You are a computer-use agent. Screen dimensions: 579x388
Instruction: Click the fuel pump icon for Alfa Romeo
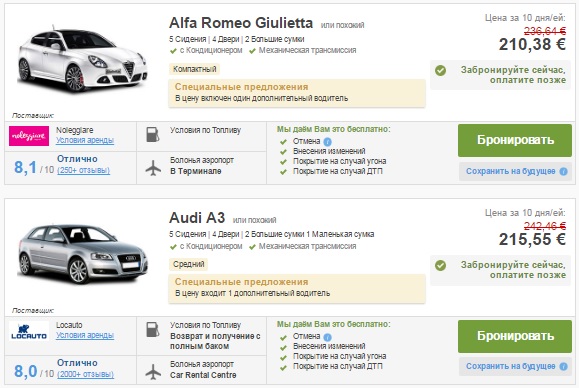tap(153, 135)
